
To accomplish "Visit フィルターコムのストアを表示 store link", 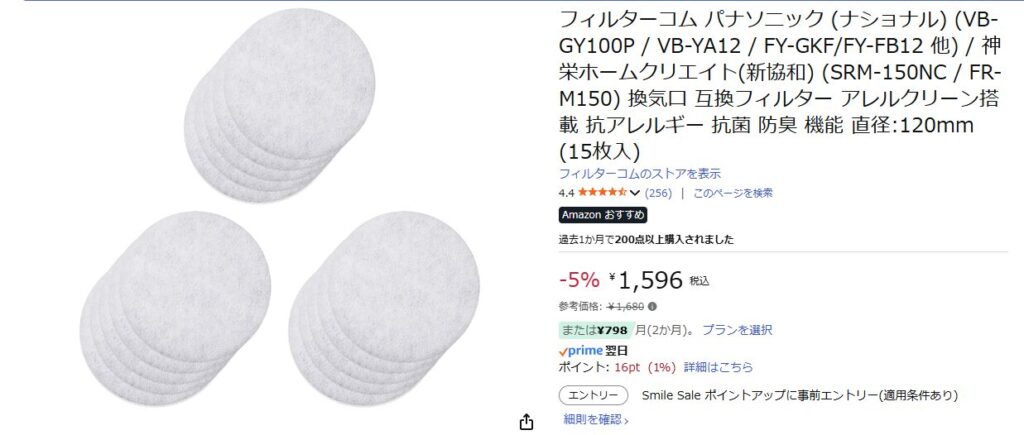I will coord(640,174).
